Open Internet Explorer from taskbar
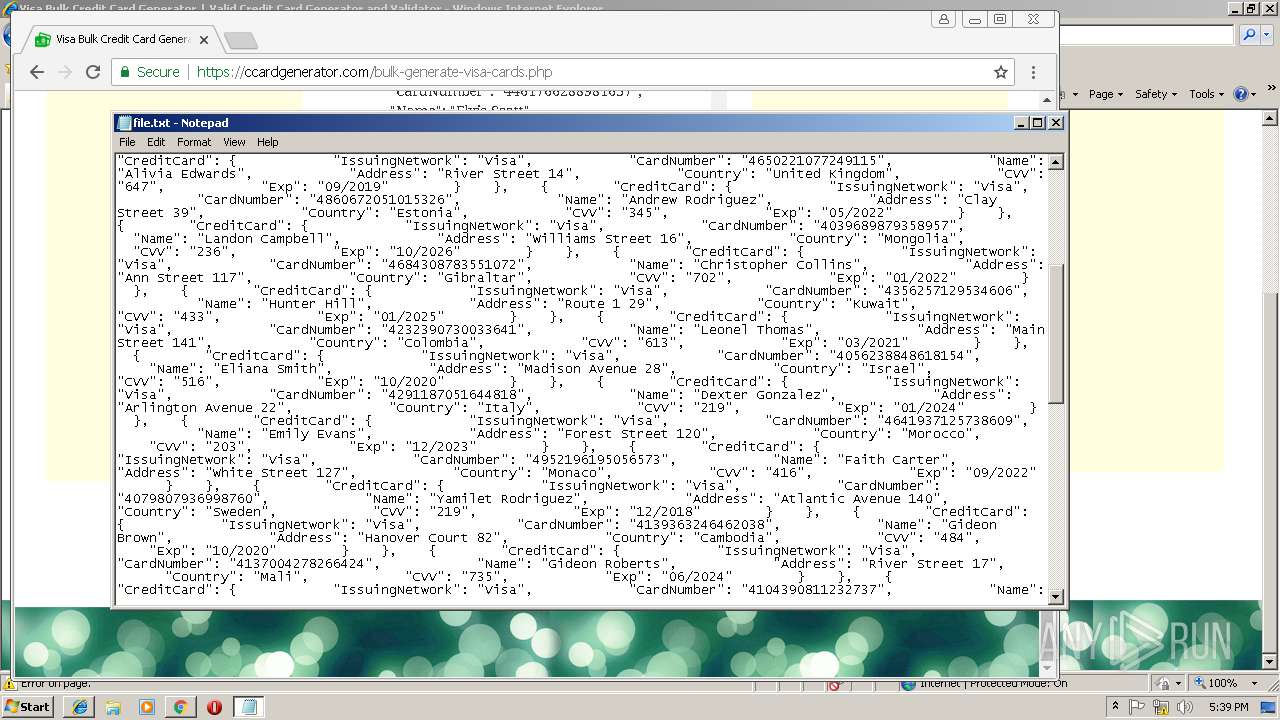 80,707
